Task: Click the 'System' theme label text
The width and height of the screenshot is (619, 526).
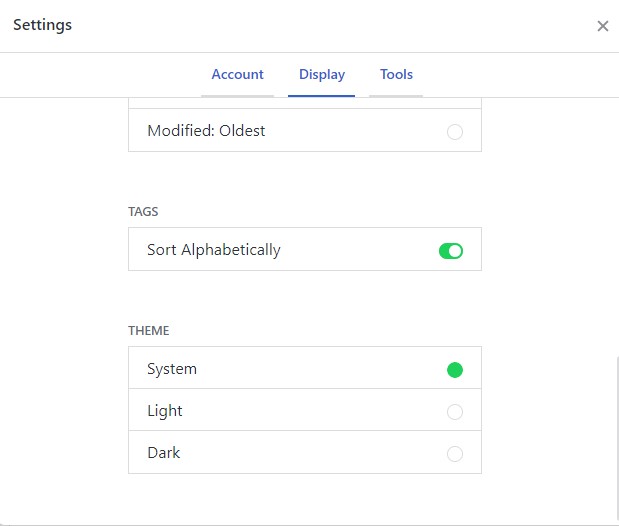Action: pos(172,369)
